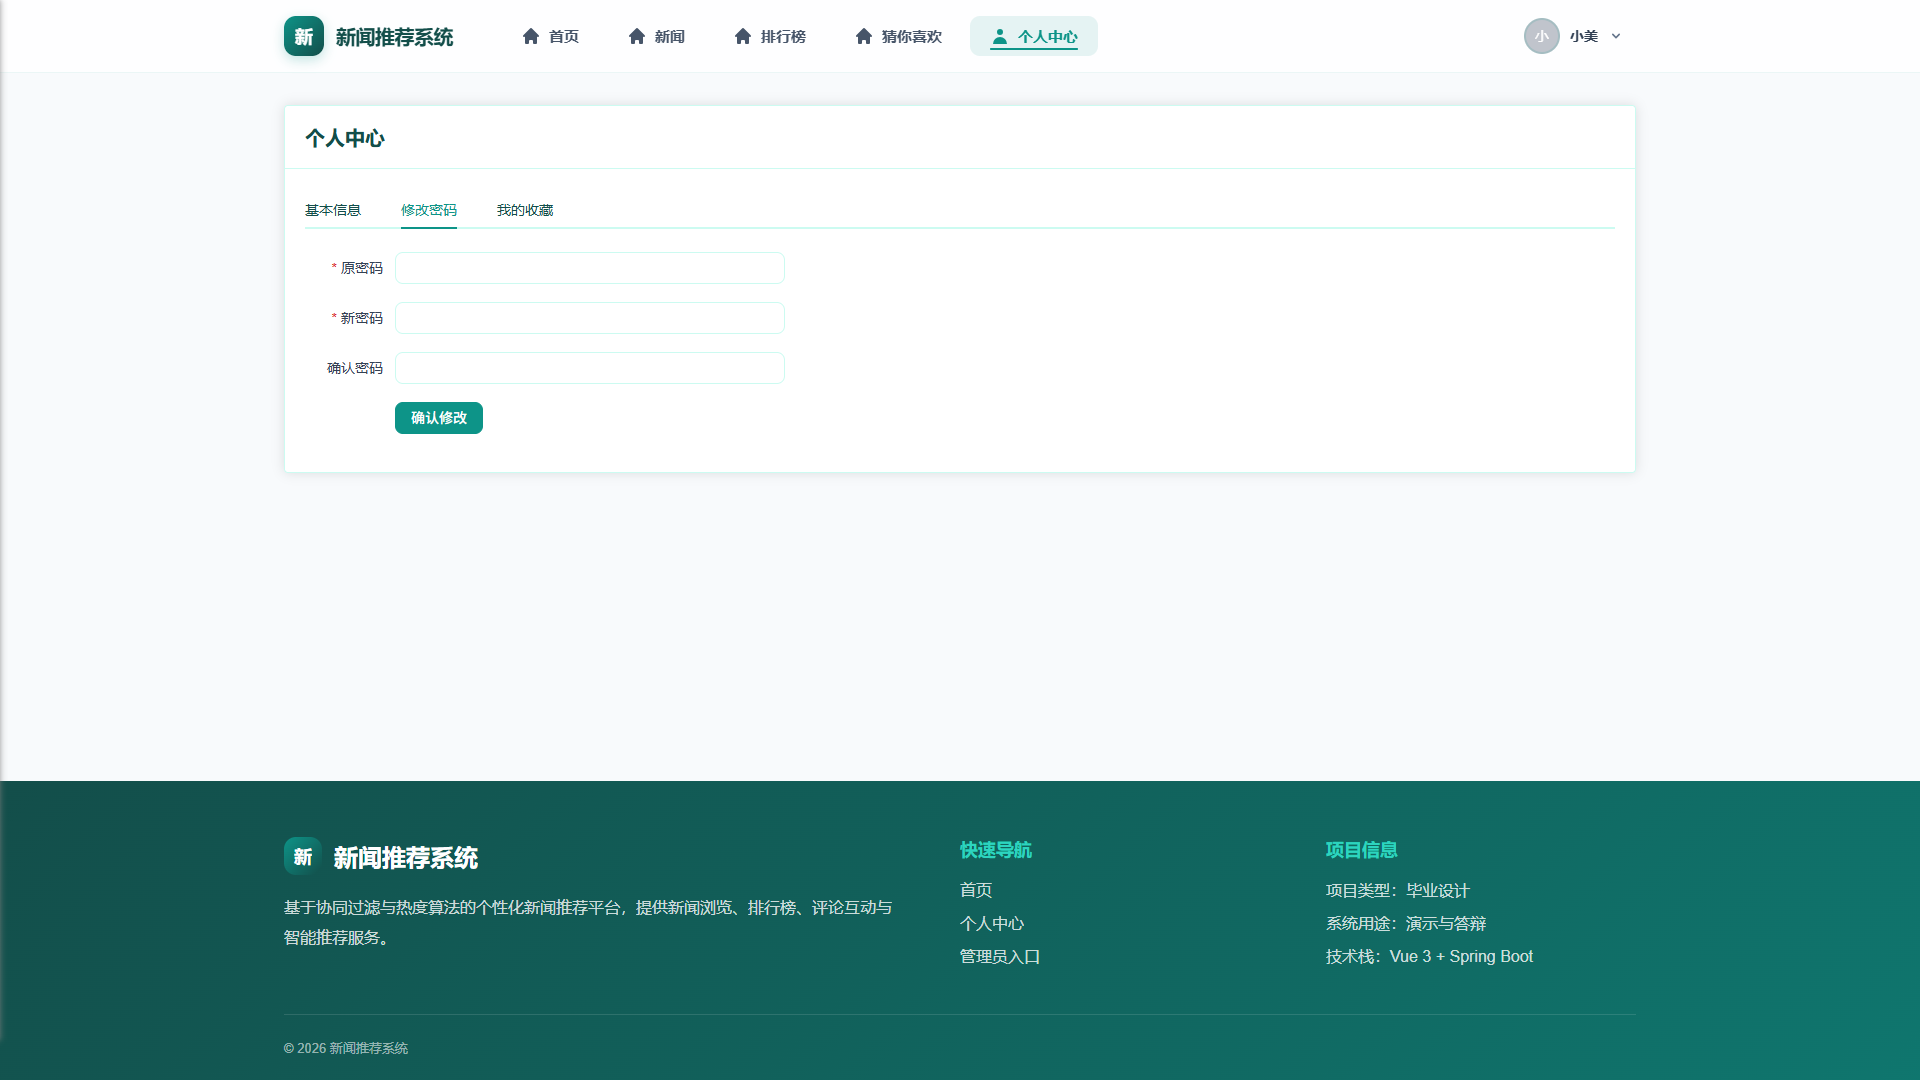Select the 个人中心 navigation item
Viewport: 1920px width, 1080px height.
point(1034,36)
